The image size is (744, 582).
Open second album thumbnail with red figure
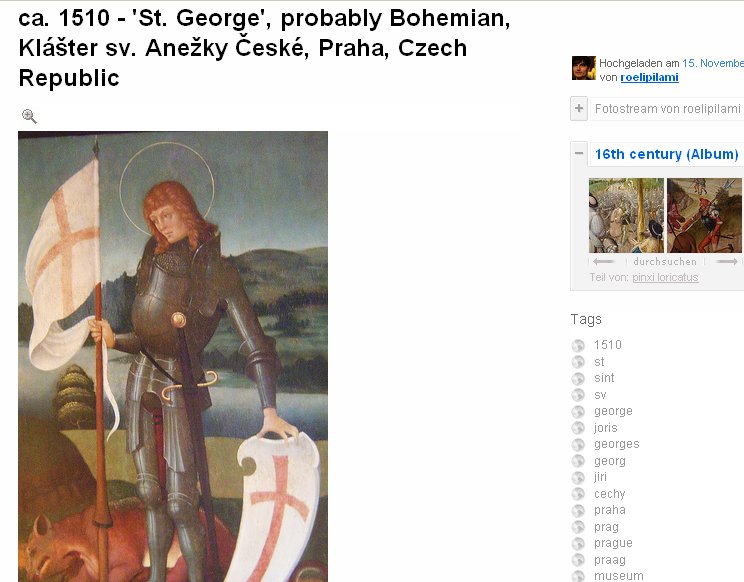point(705,215)
